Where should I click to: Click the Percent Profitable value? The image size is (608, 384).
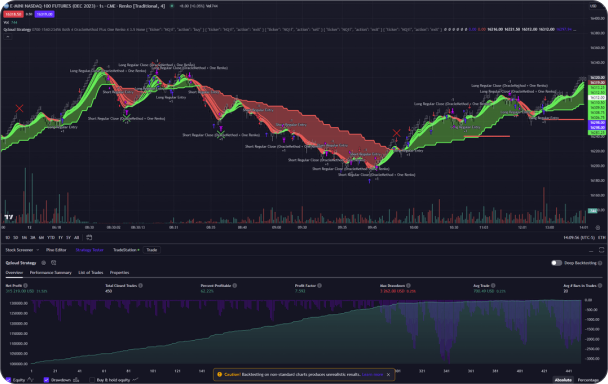[x=207, y=291]
